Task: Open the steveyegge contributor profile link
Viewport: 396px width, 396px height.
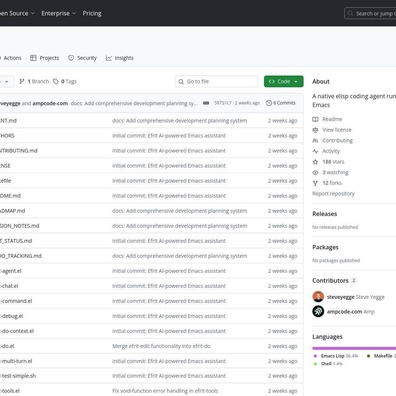Action: tap(341, 297)
